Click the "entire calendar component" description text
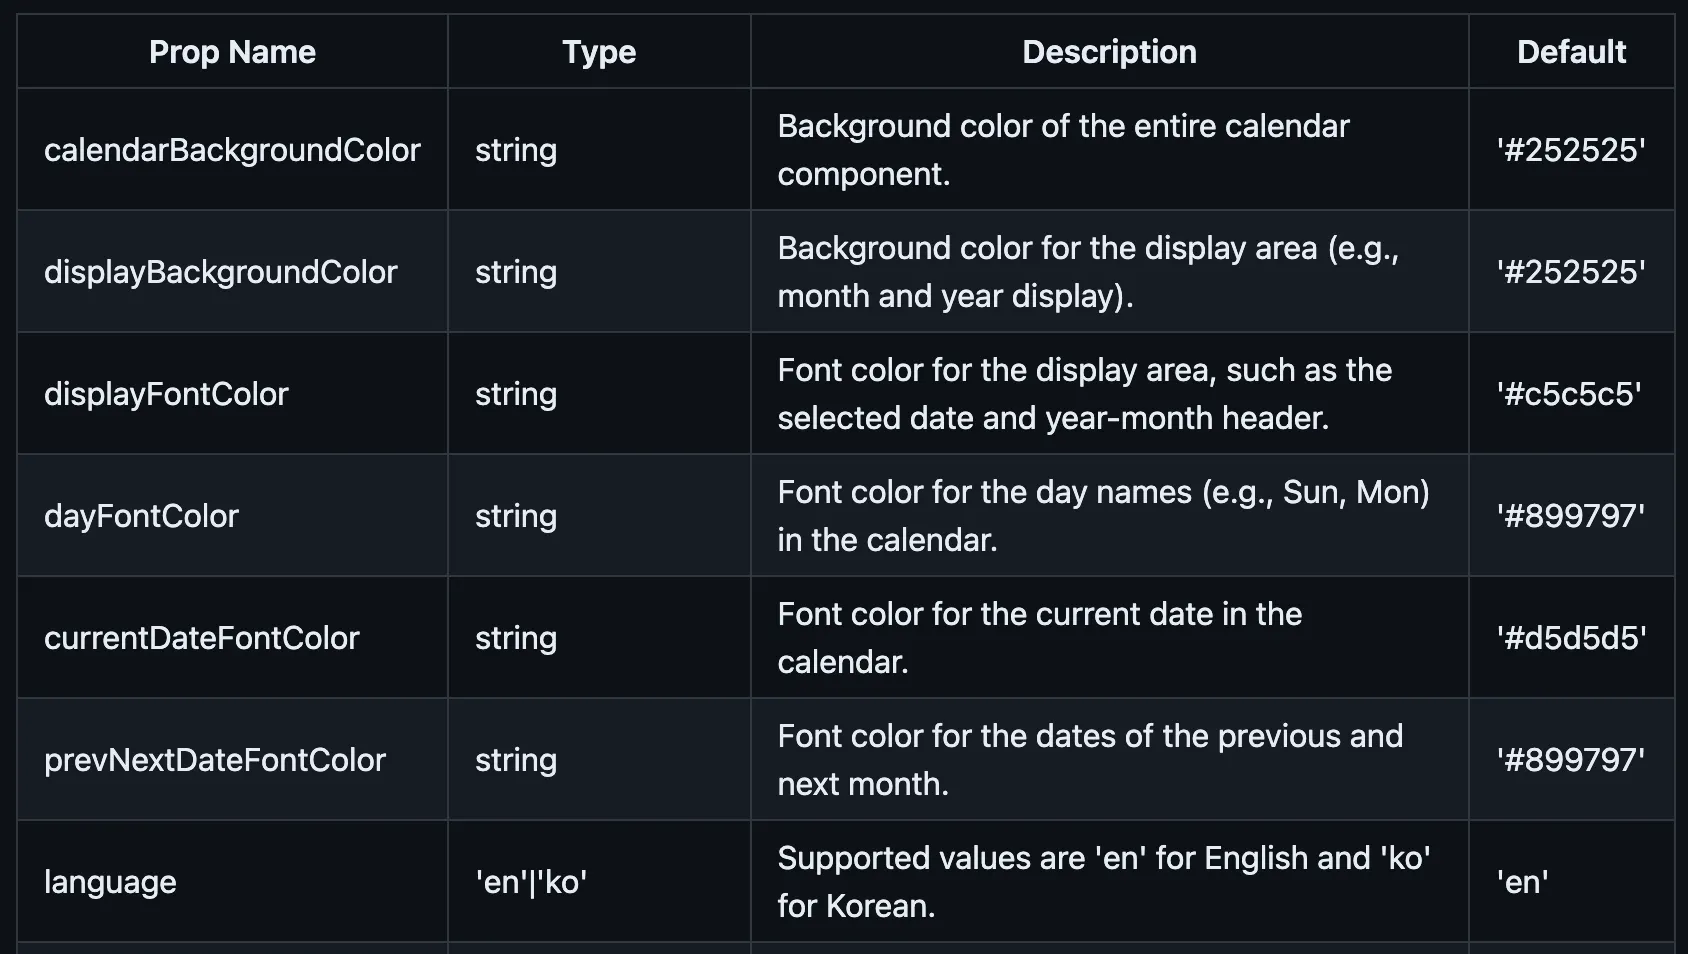 [x=1063, y=150]
